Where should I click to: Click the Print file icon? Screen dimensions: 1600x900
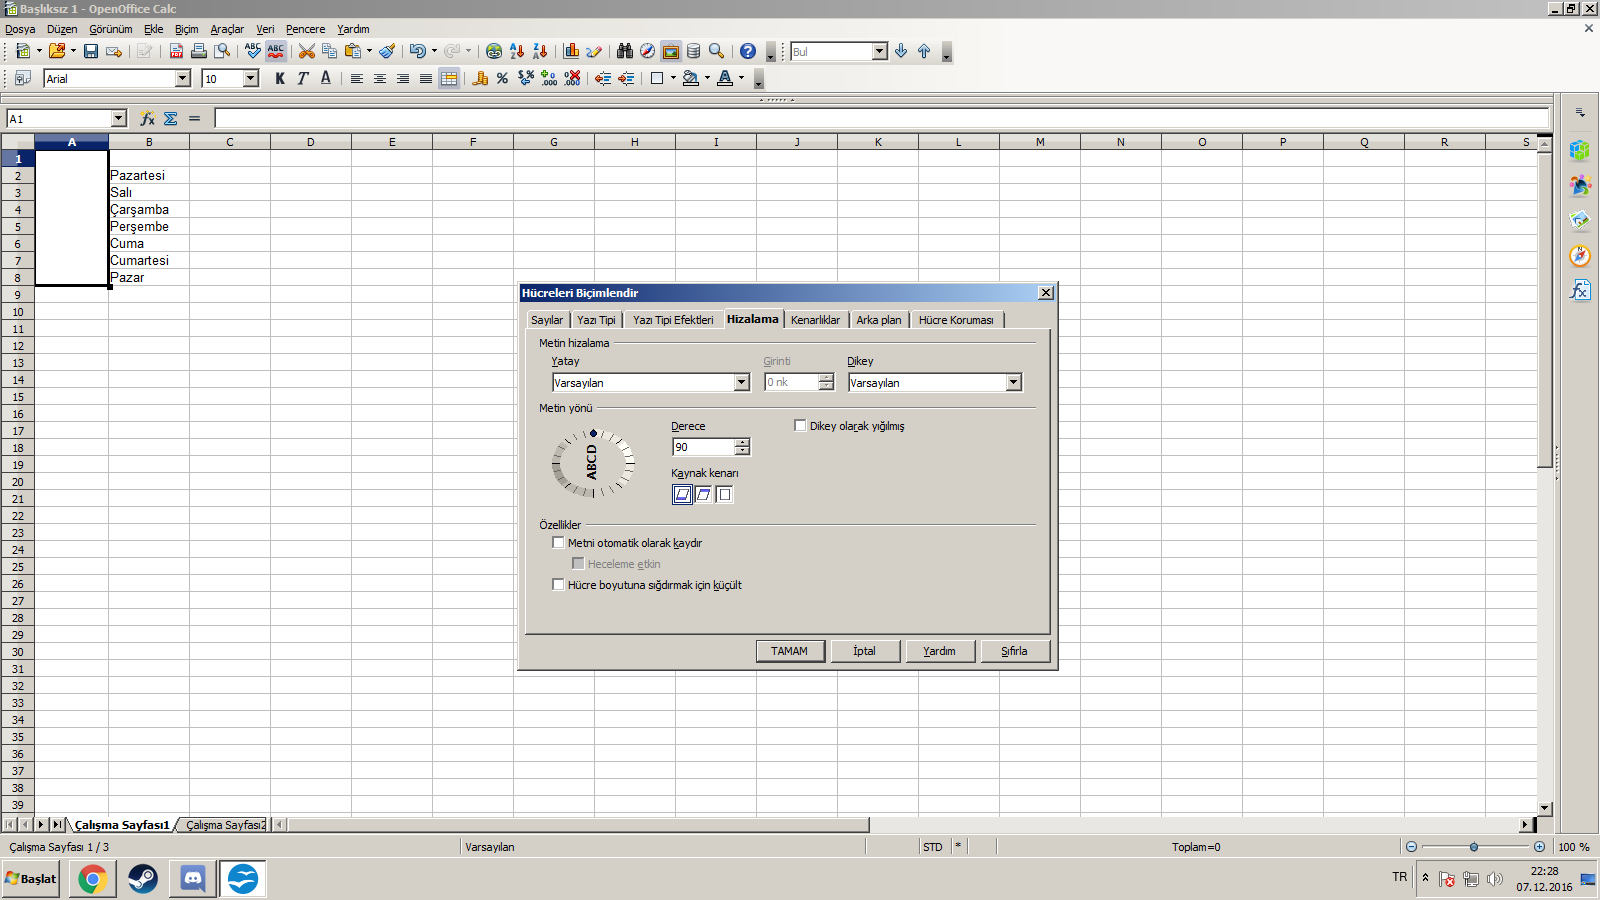tap(199, 51)
